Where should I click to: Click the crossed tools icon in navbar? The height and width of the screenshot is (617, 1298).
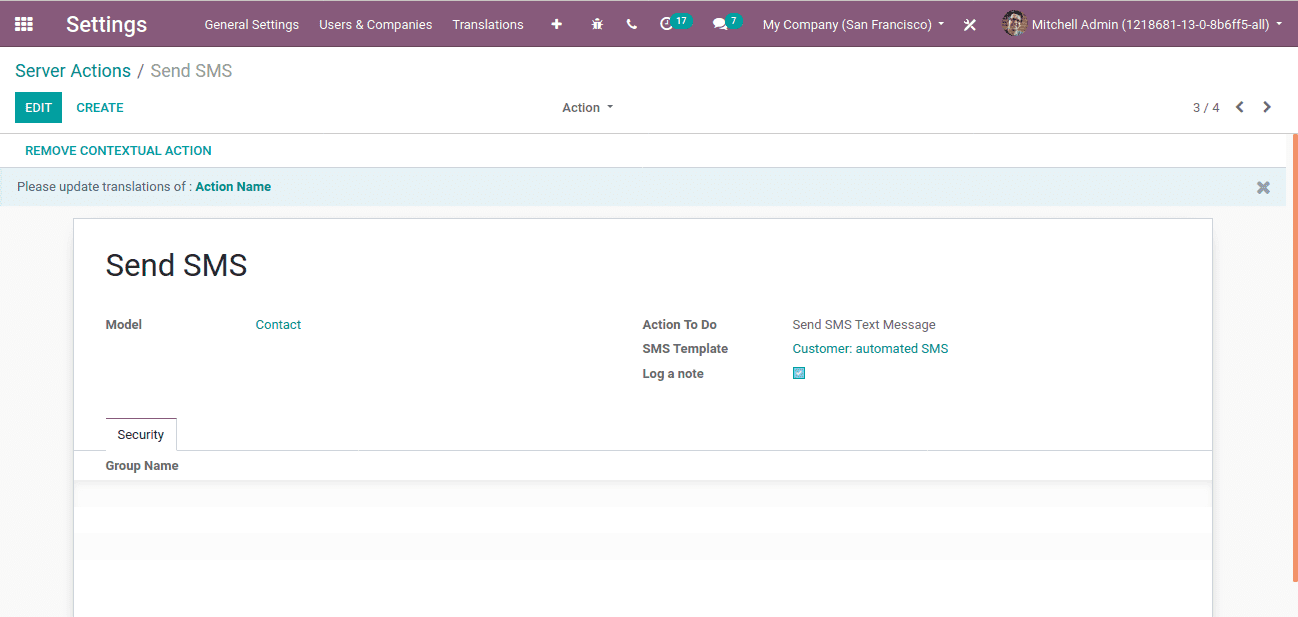969,25
